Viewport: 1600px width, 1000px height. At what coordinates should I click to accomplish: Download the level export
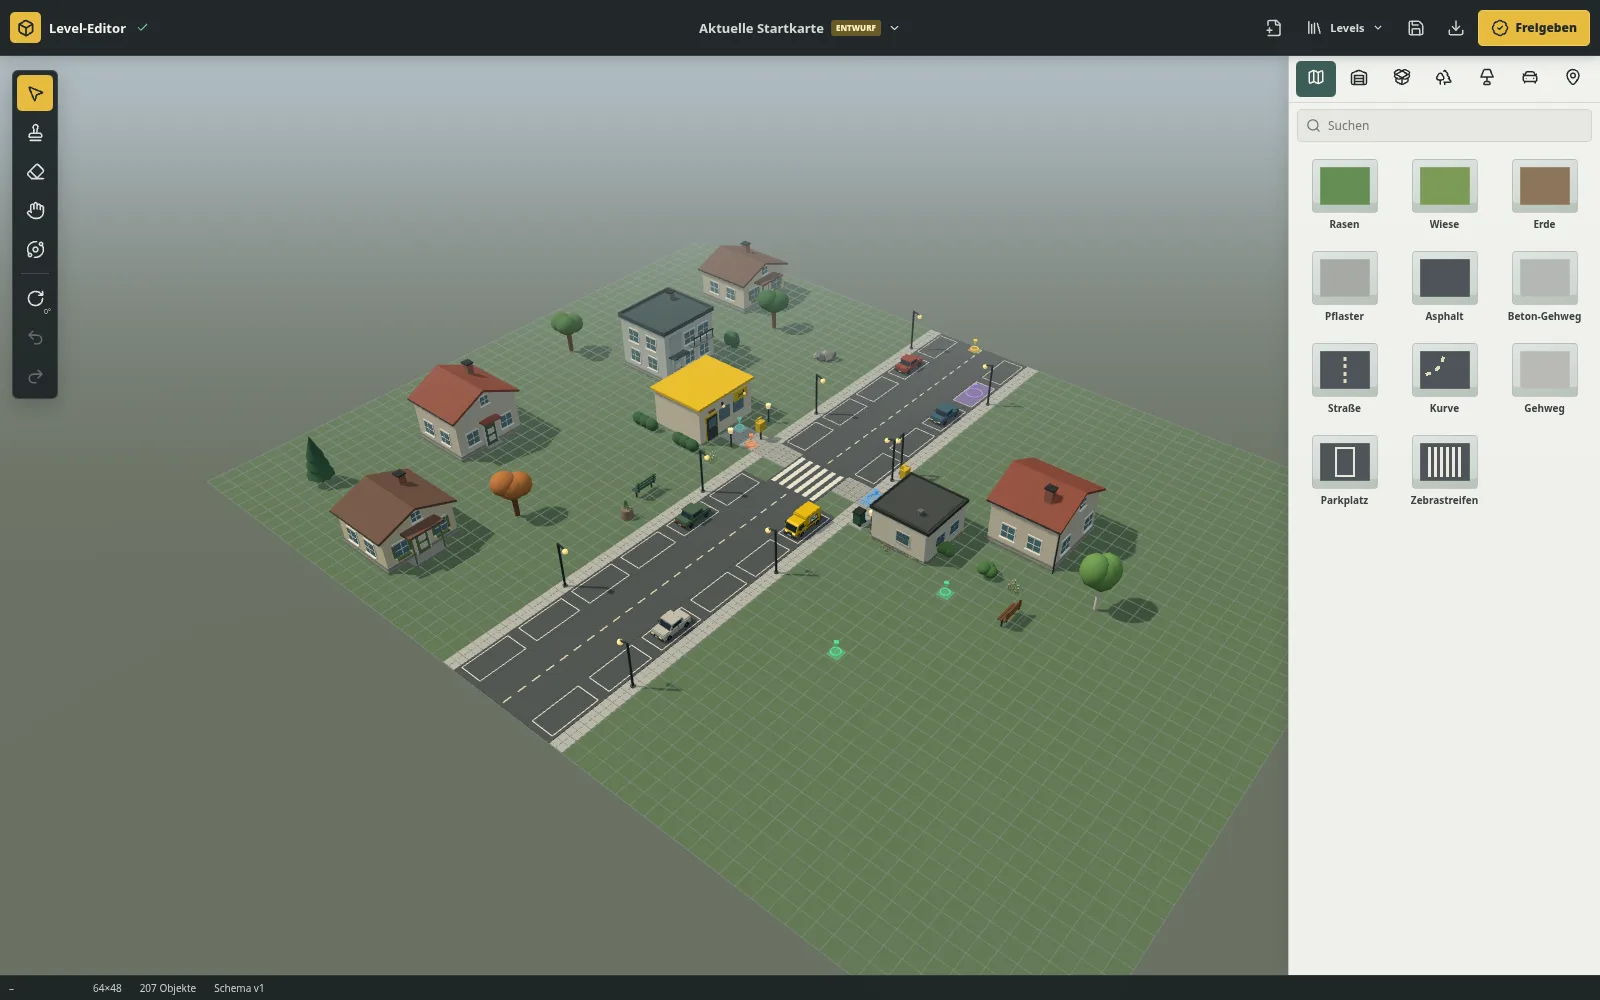tap(1455, 28)
